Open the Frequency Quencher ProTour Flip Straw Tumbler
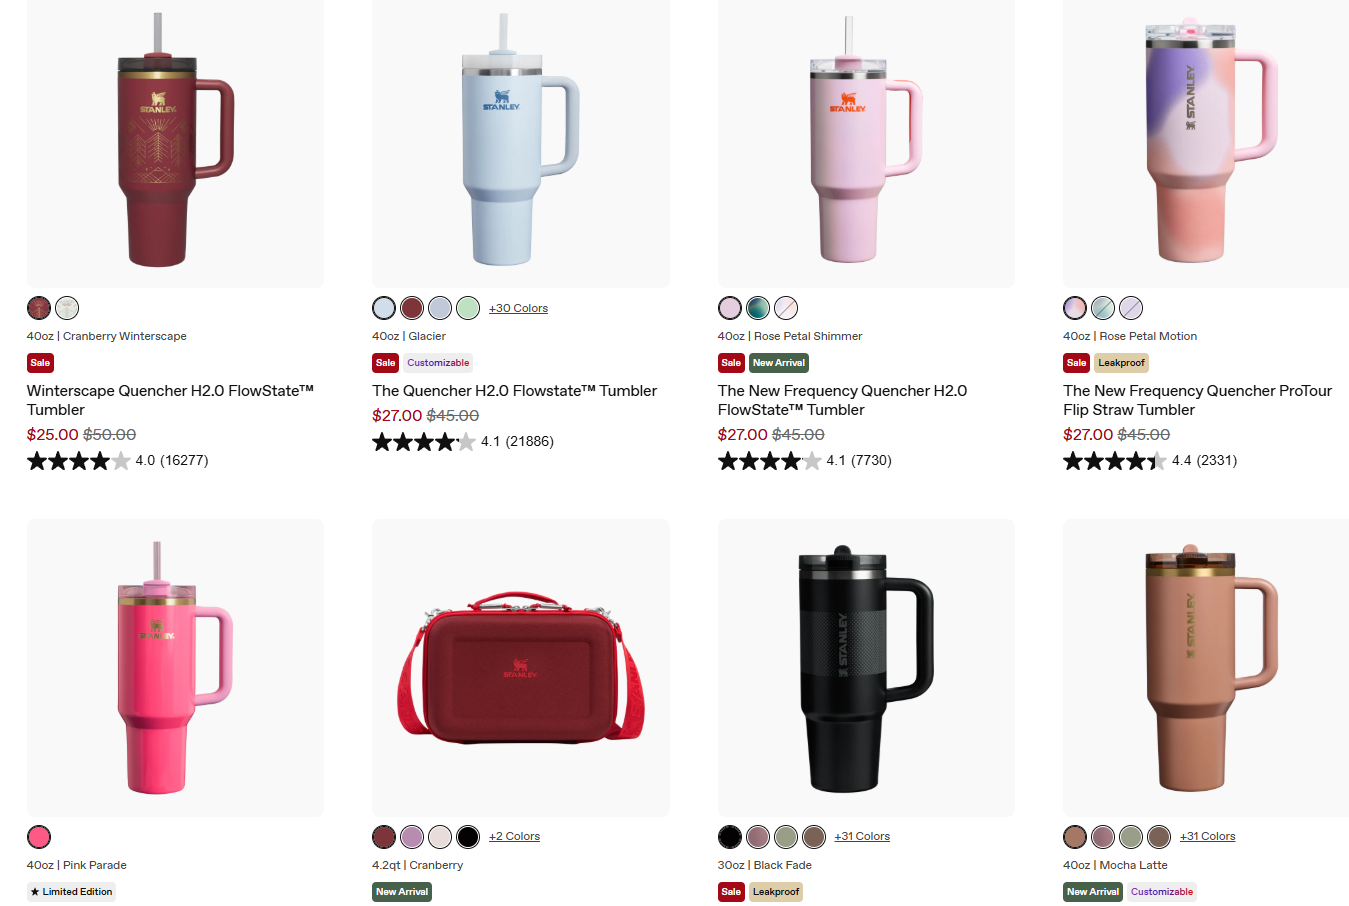The image size is (1349, 906). click(x=1197, y=400)
